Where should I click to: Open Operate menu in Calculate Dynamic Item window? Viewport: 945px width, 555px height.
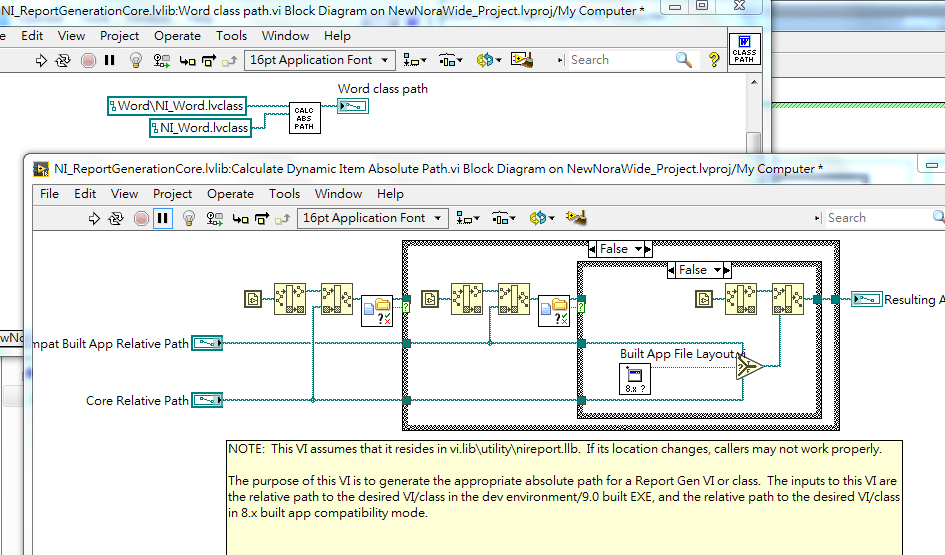click(x=230, y=194)
